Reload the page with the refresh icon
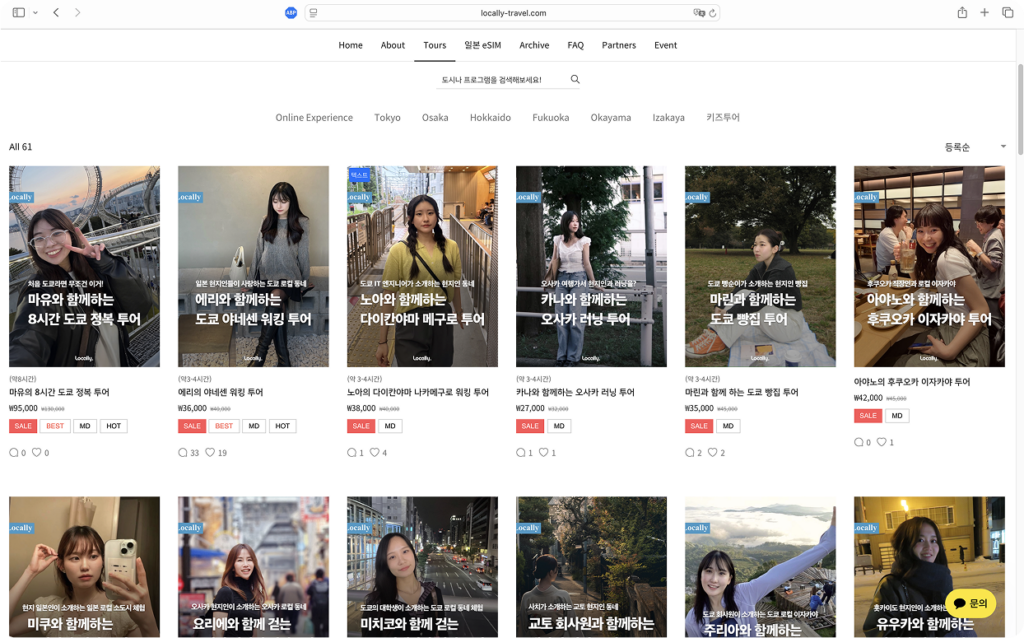This screenshot has width=1024, height=638. (711, 13)
